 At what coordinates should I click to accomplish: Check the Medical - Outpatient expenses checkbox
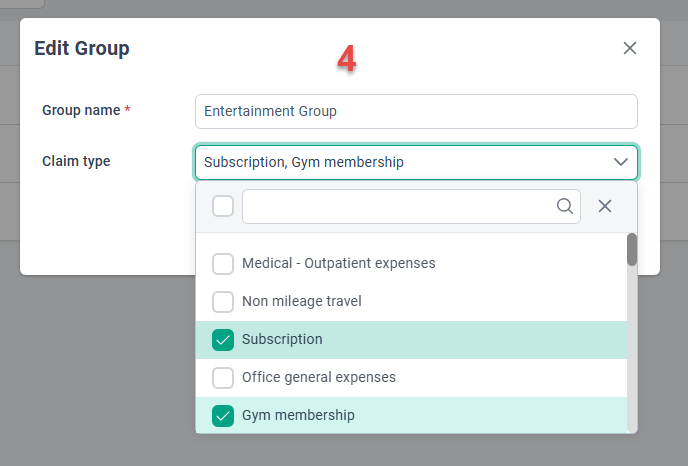click(223, 264)
